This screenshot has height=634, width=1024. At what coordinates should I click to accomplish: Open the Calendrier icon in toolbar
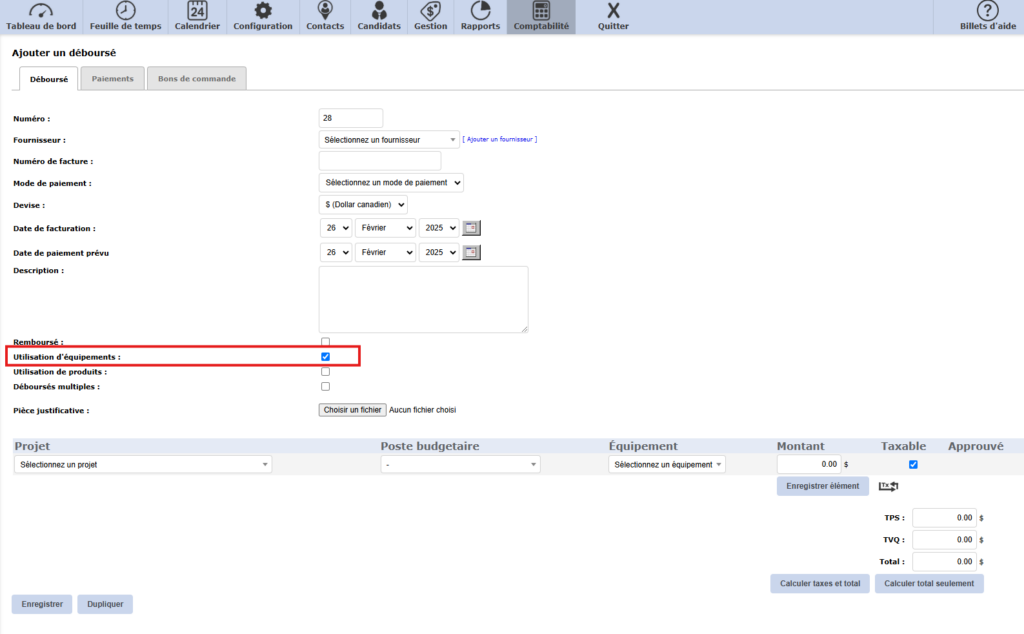click(197, 11)
